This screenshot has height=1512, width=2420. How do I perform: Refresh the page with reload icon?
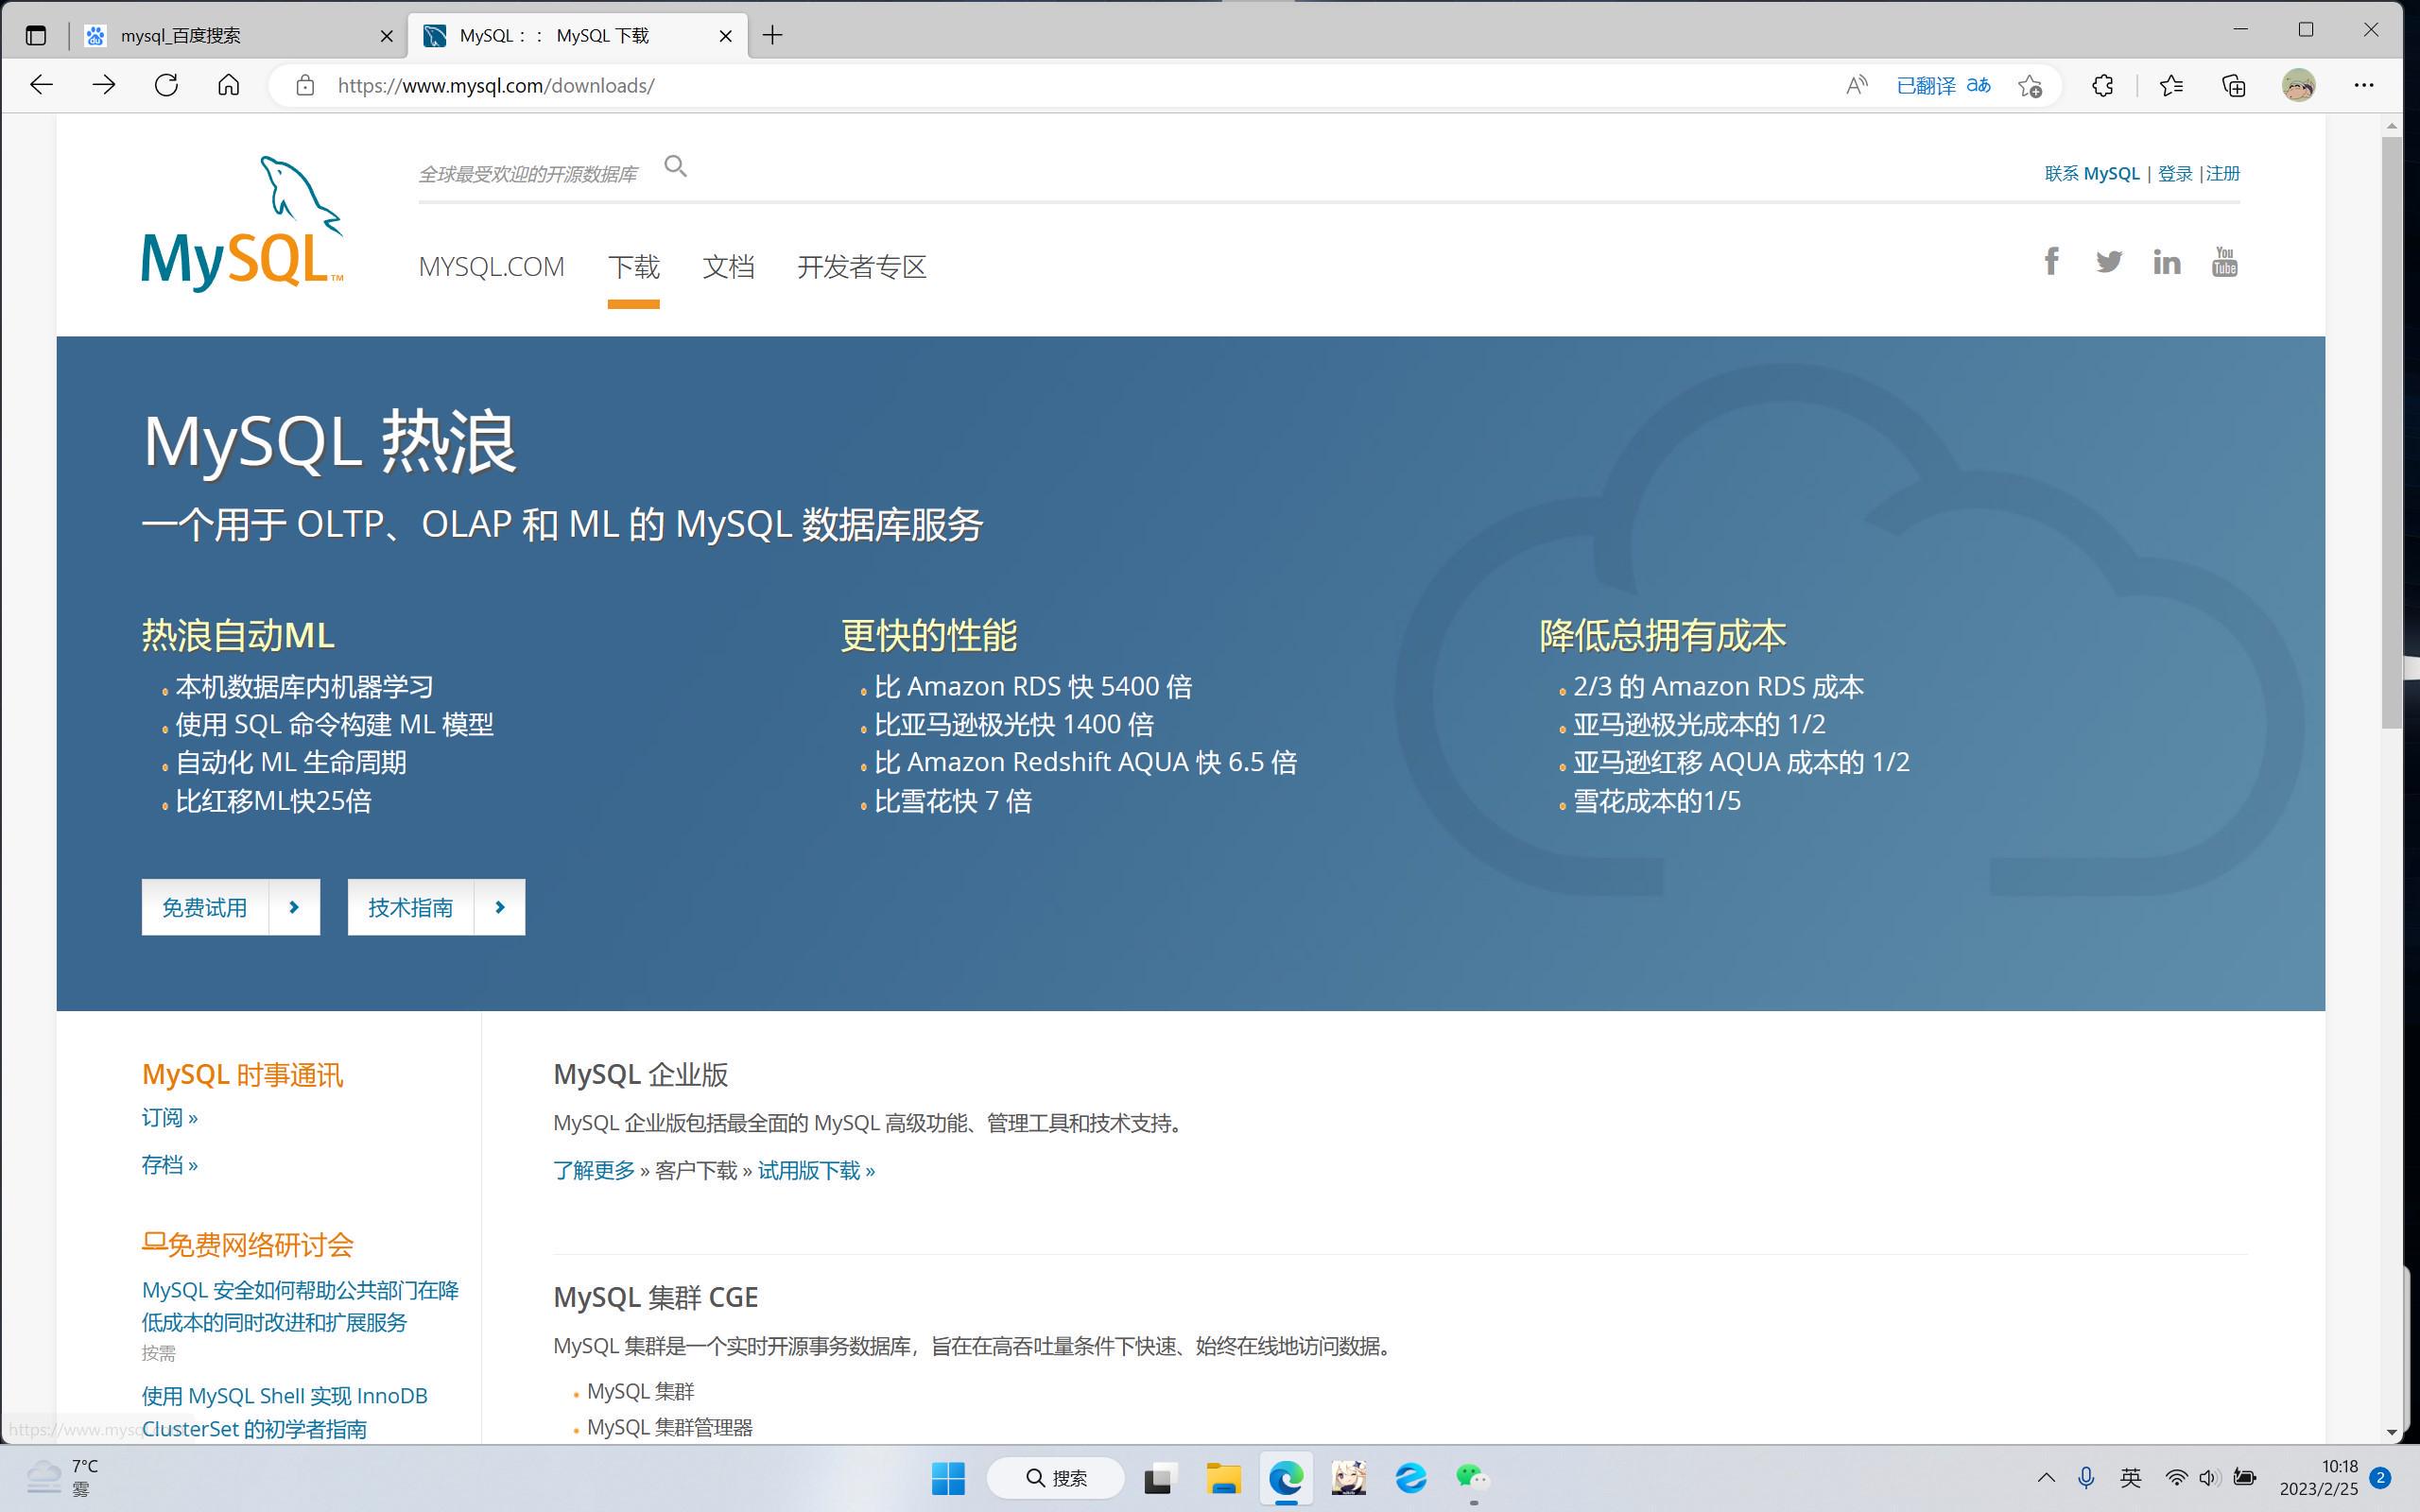point(166,85)
